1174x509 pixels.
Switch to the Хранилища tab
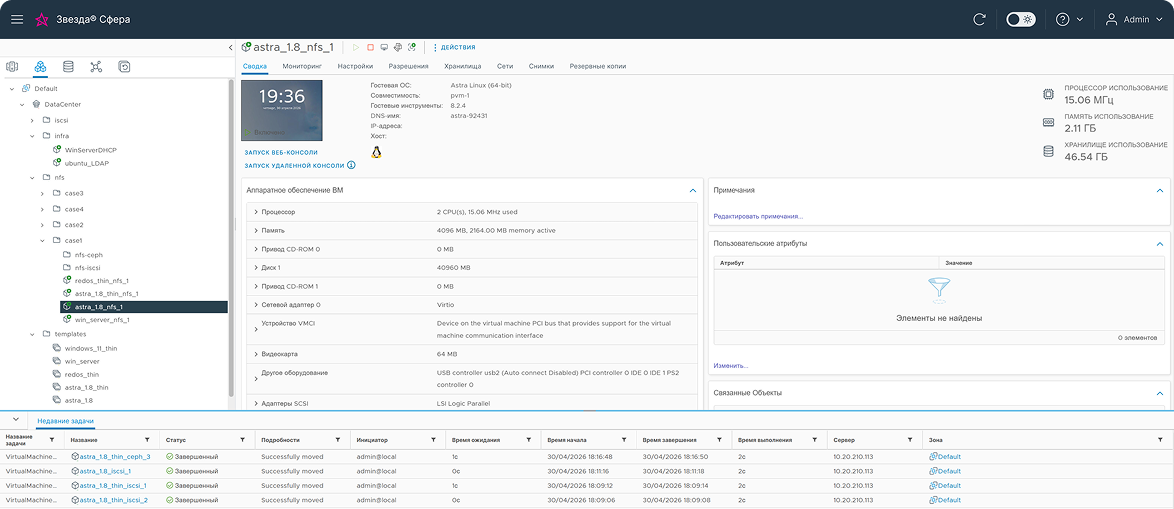463,67
